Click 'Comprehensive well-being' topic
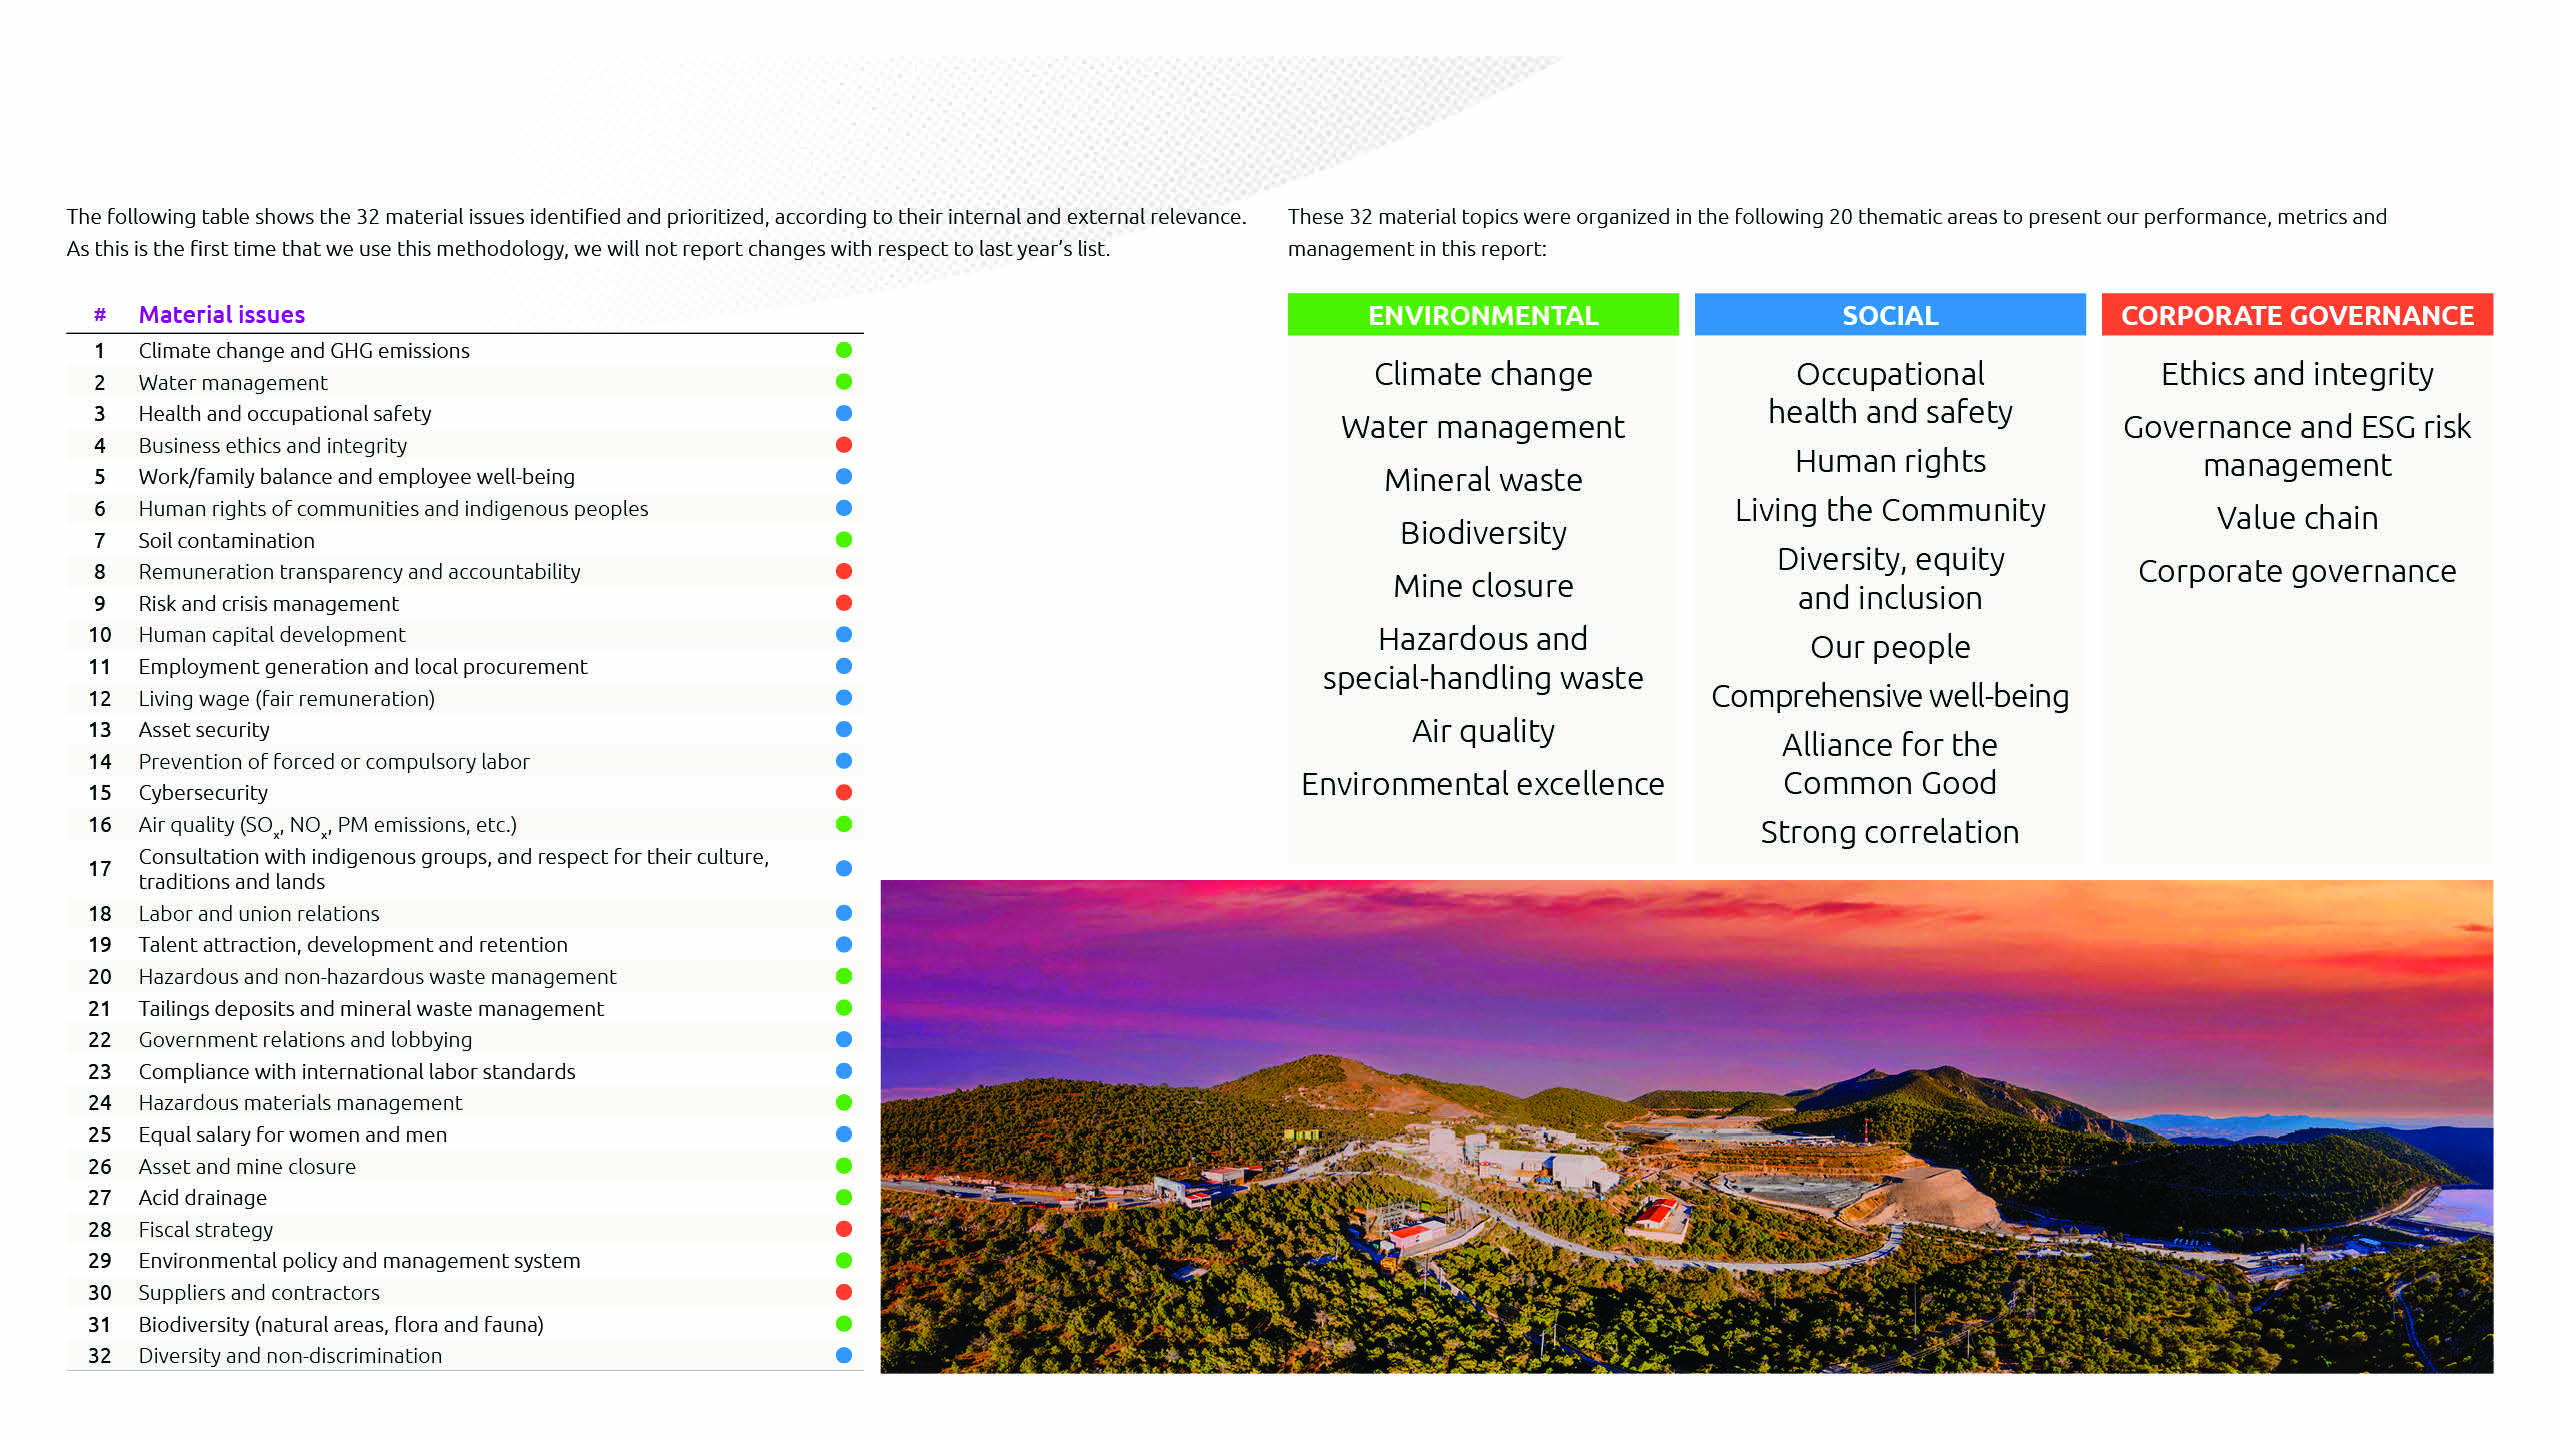Screen dimensions: 2560x1440 click(x=1890, y=696)
